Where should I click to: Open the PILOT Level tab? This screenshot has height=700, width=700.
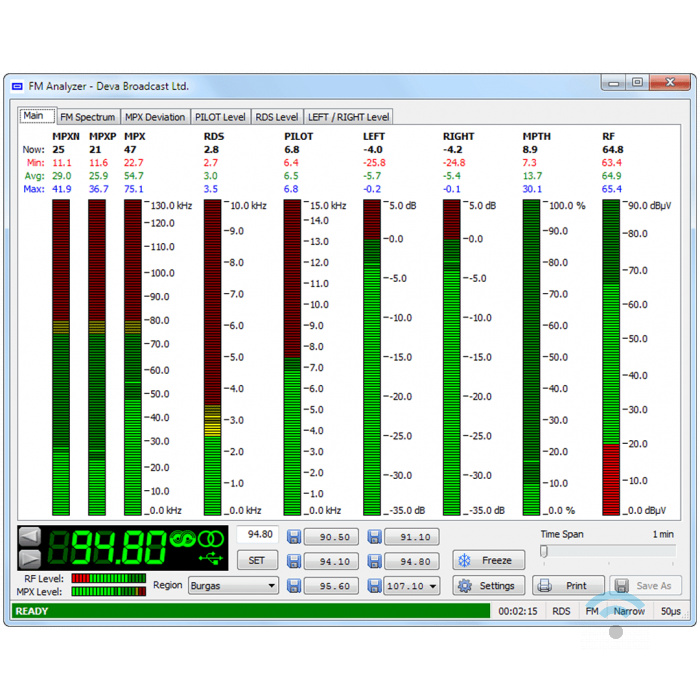220,117
